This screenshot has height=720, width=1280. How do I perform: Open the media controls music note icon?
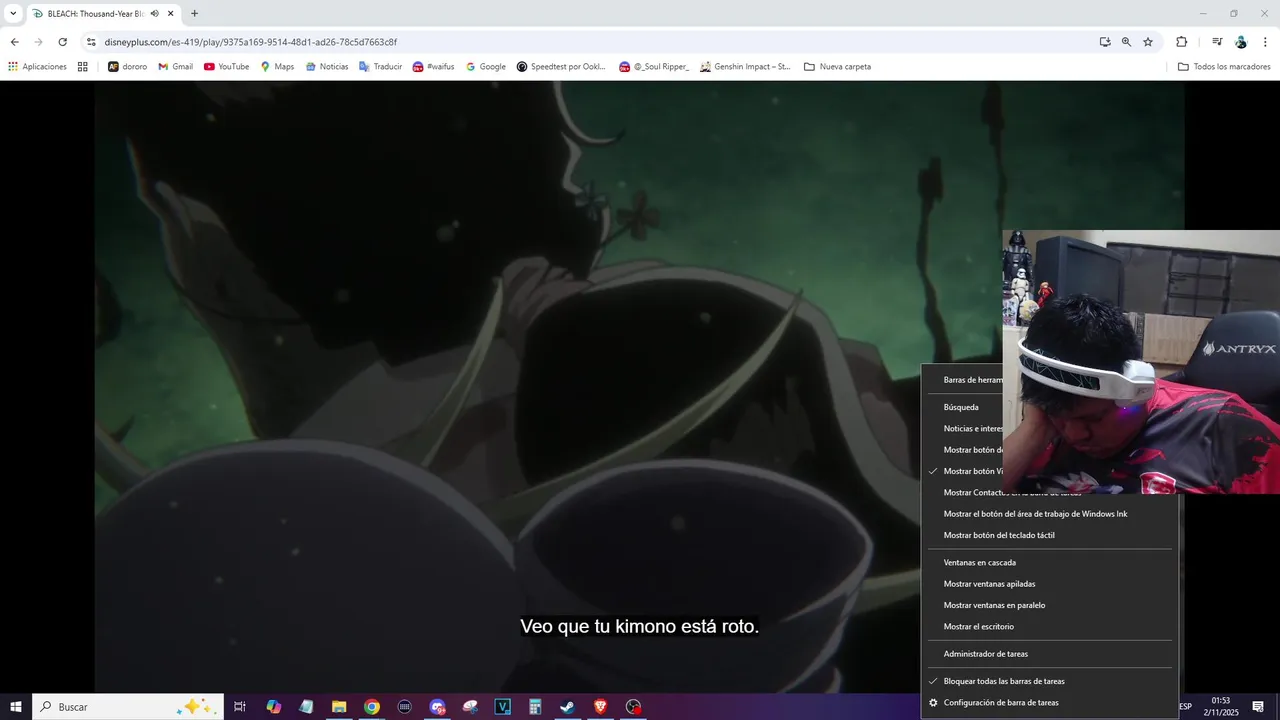click(x=1217, y=42)
